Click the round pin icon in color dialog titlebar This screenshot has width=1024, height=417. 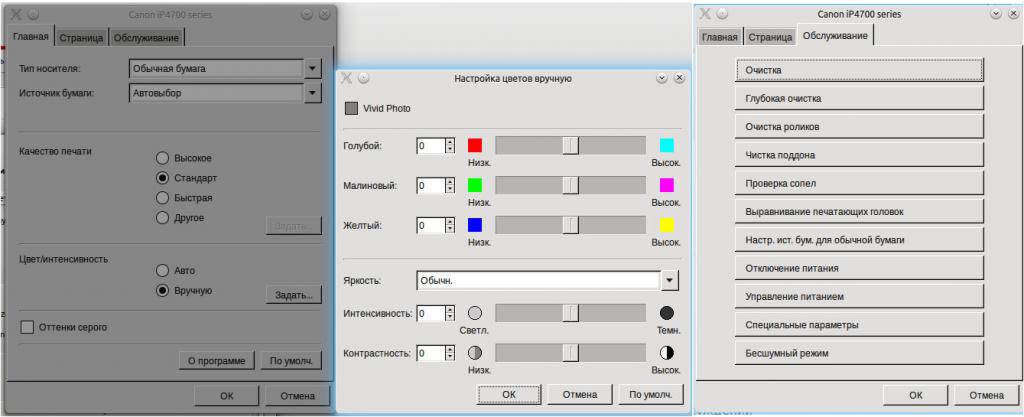point(364,78)
